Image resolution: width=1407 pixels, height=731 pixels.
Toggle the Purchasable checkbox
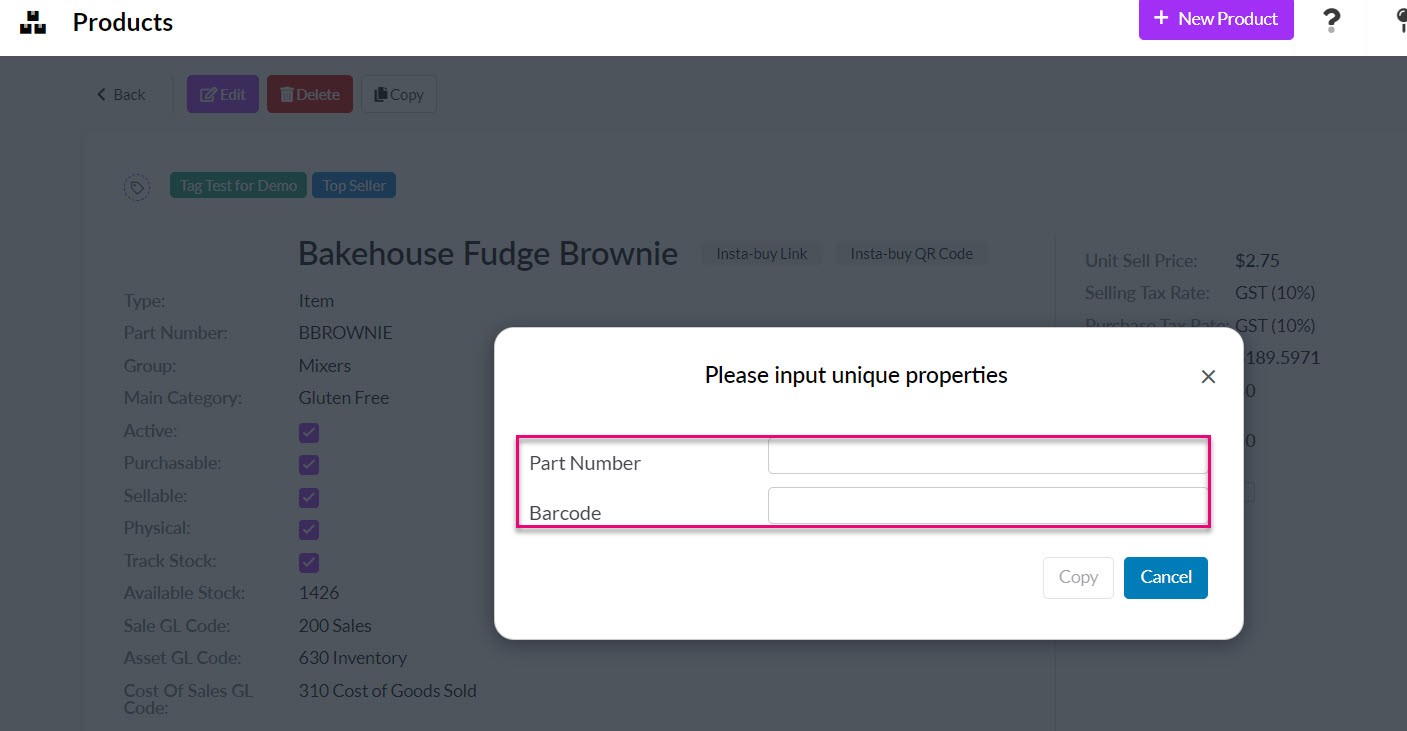[x=309, y=465]
